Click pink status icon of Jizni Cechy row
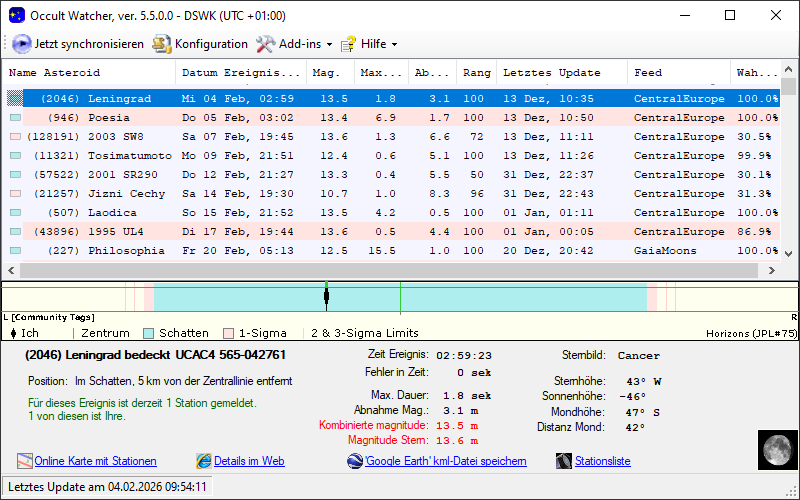The image size is (800, 500). [15, 194]
